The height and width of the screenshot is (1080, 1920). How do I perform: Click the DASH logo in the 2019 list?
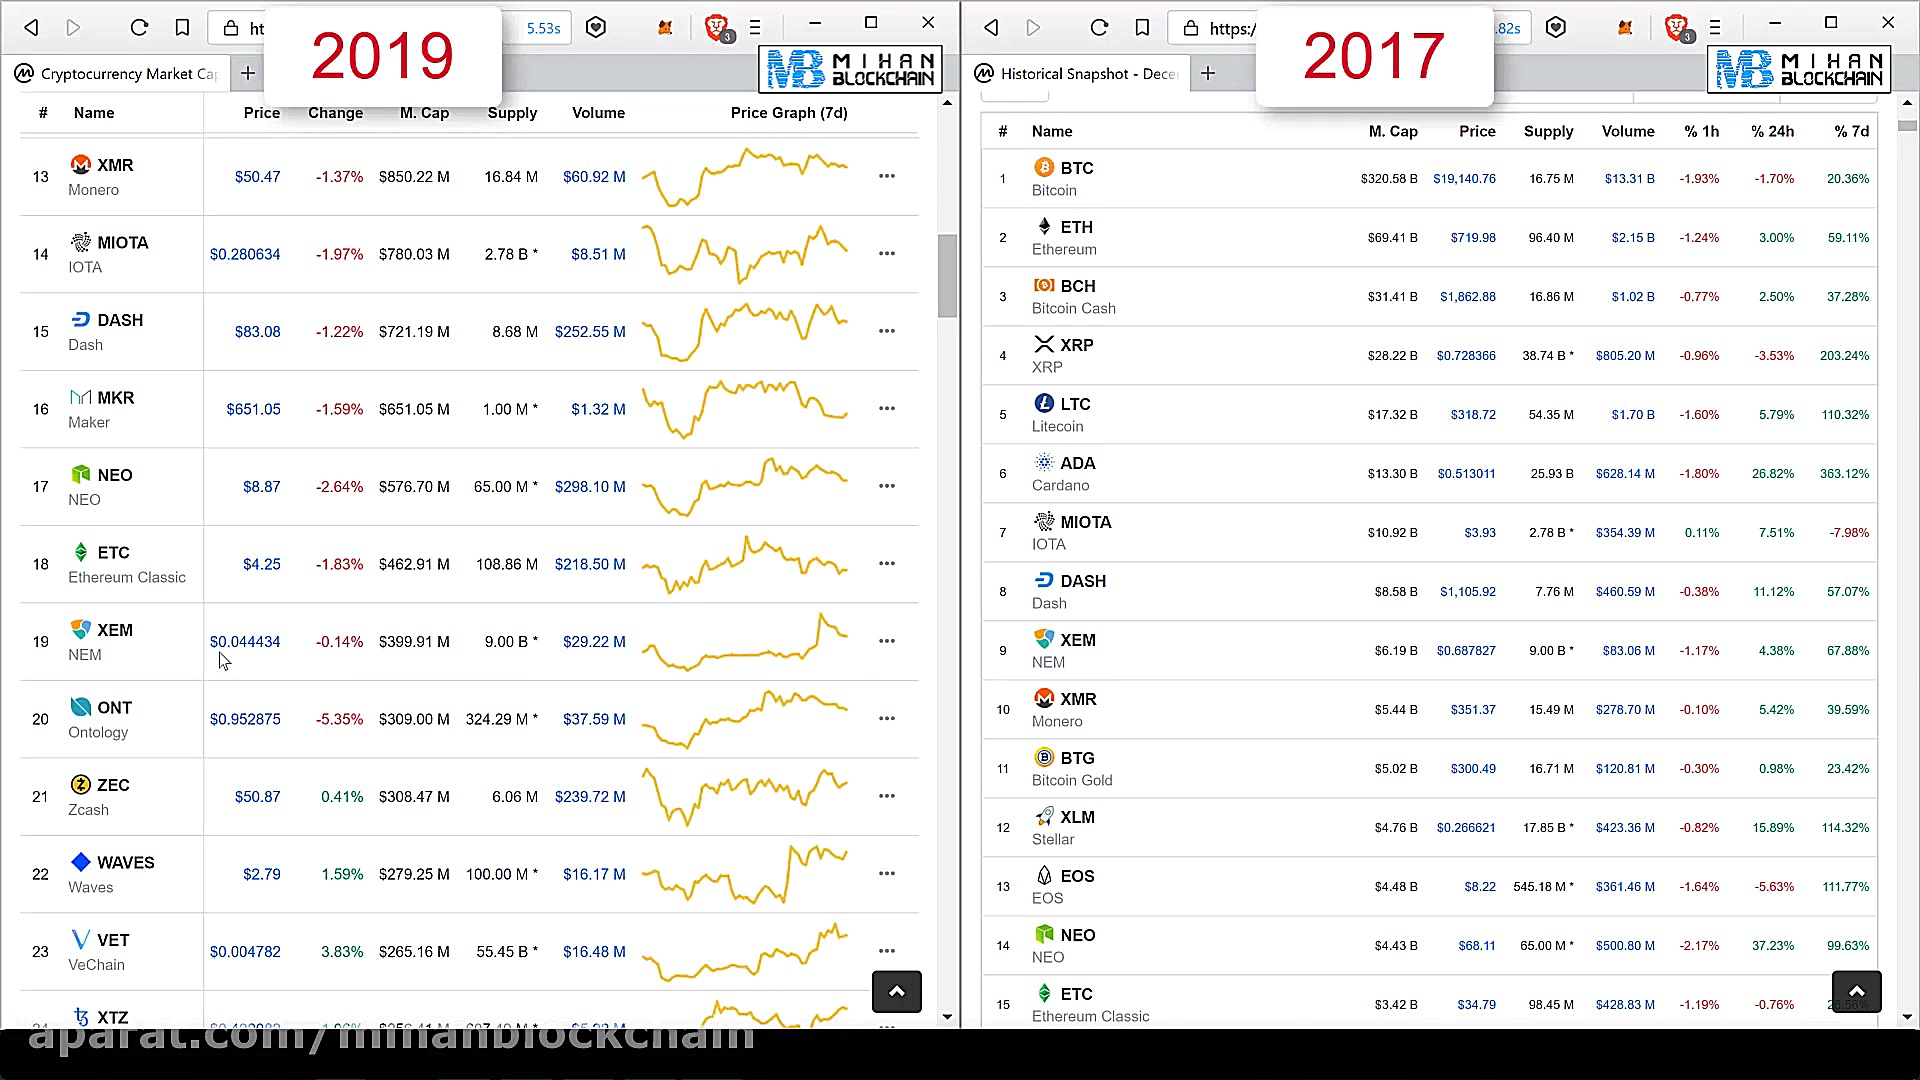pyautogui.click(x=81, y=319)
